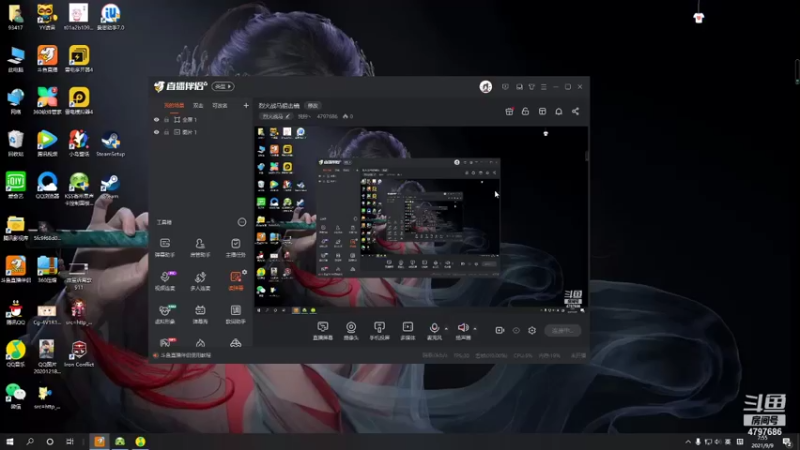Open the resolution dropdown under the stream title
This screenshot has width=800, height=450.
[x=304, y=117]
